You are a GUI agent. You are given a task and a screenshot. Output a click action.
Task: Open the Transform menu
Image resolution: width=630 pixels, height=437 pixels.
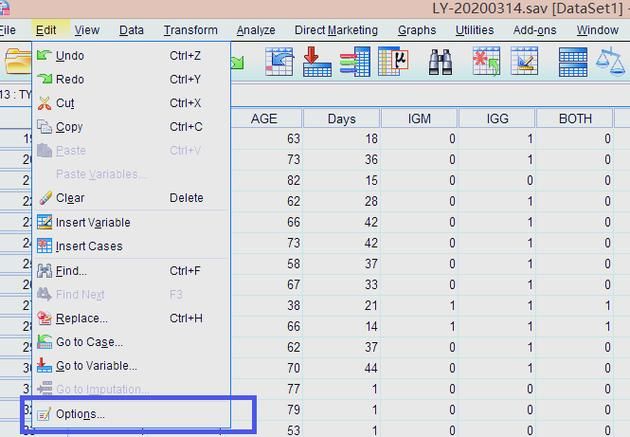(190, 30)
